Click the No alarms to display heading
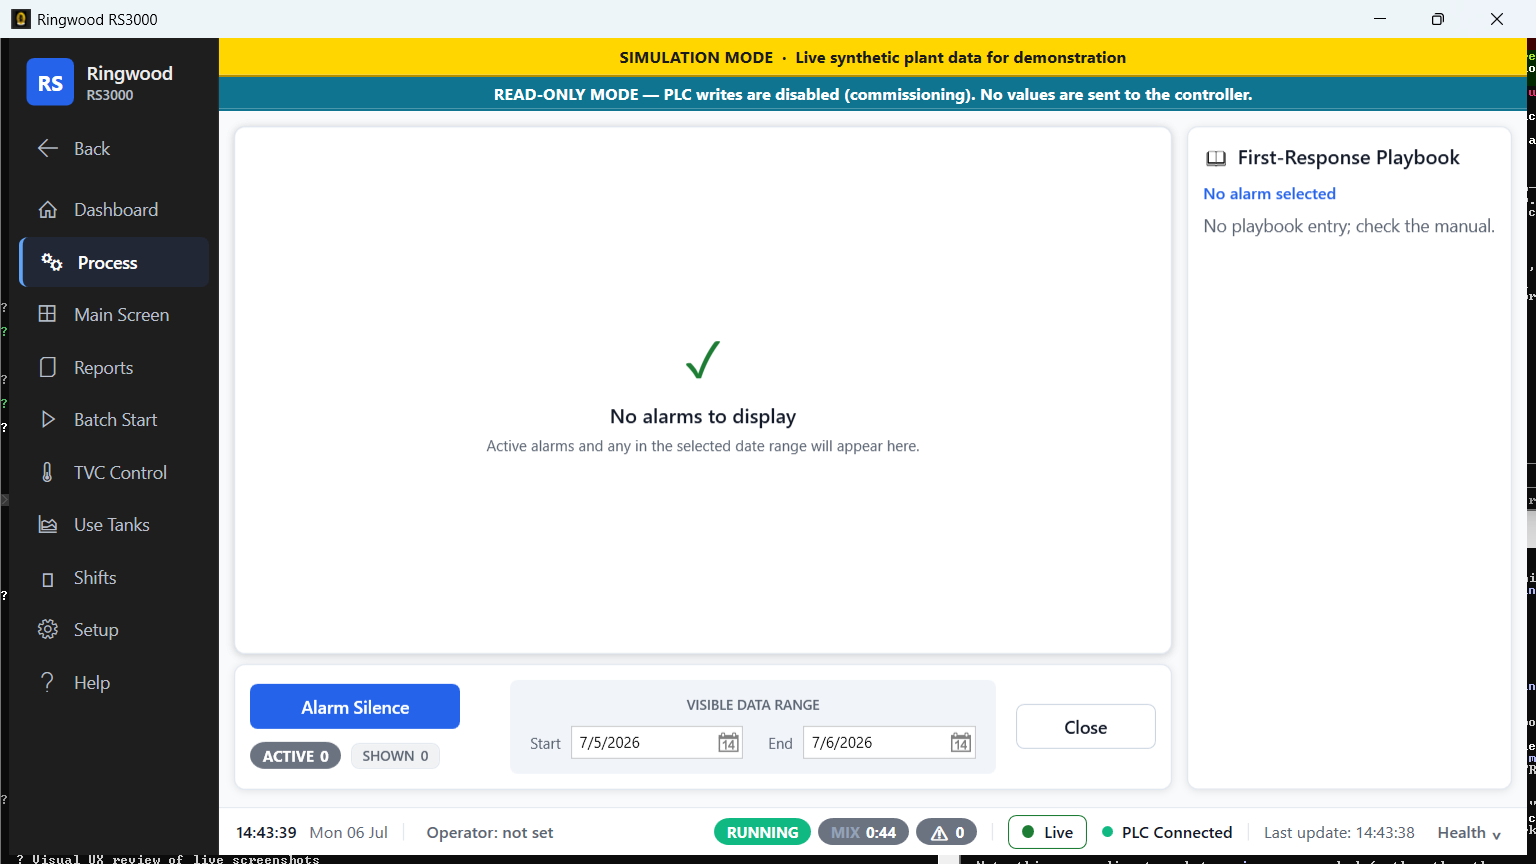The height and width of the screenshot is (864, 1536). pos(703,416)
